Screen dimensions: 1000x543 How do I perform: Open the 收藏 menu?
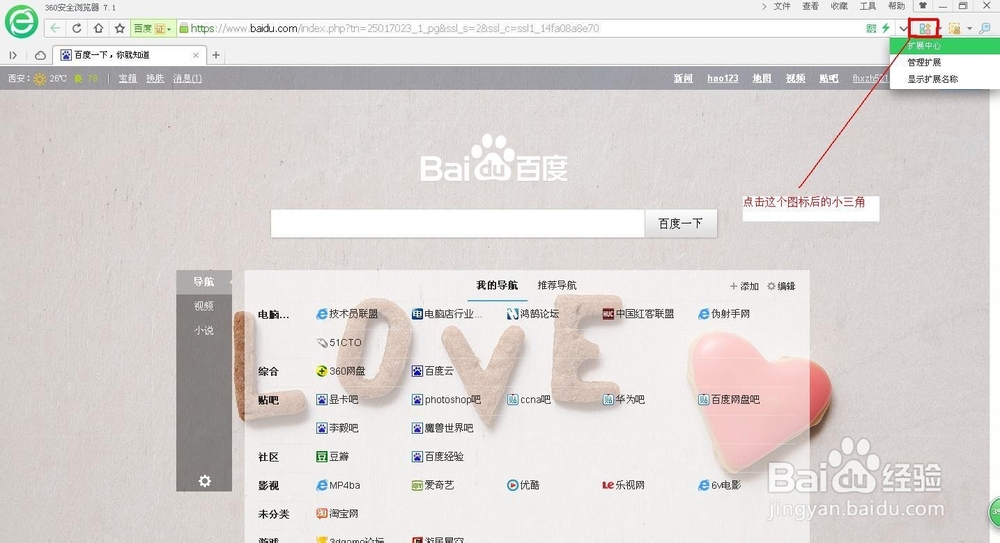pos(839,6)
